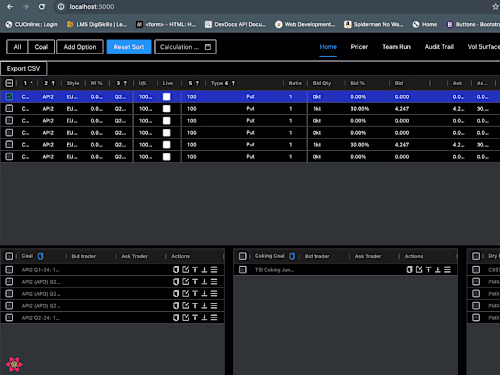
Task: Go forward in the browser
Action: (26, 7)
